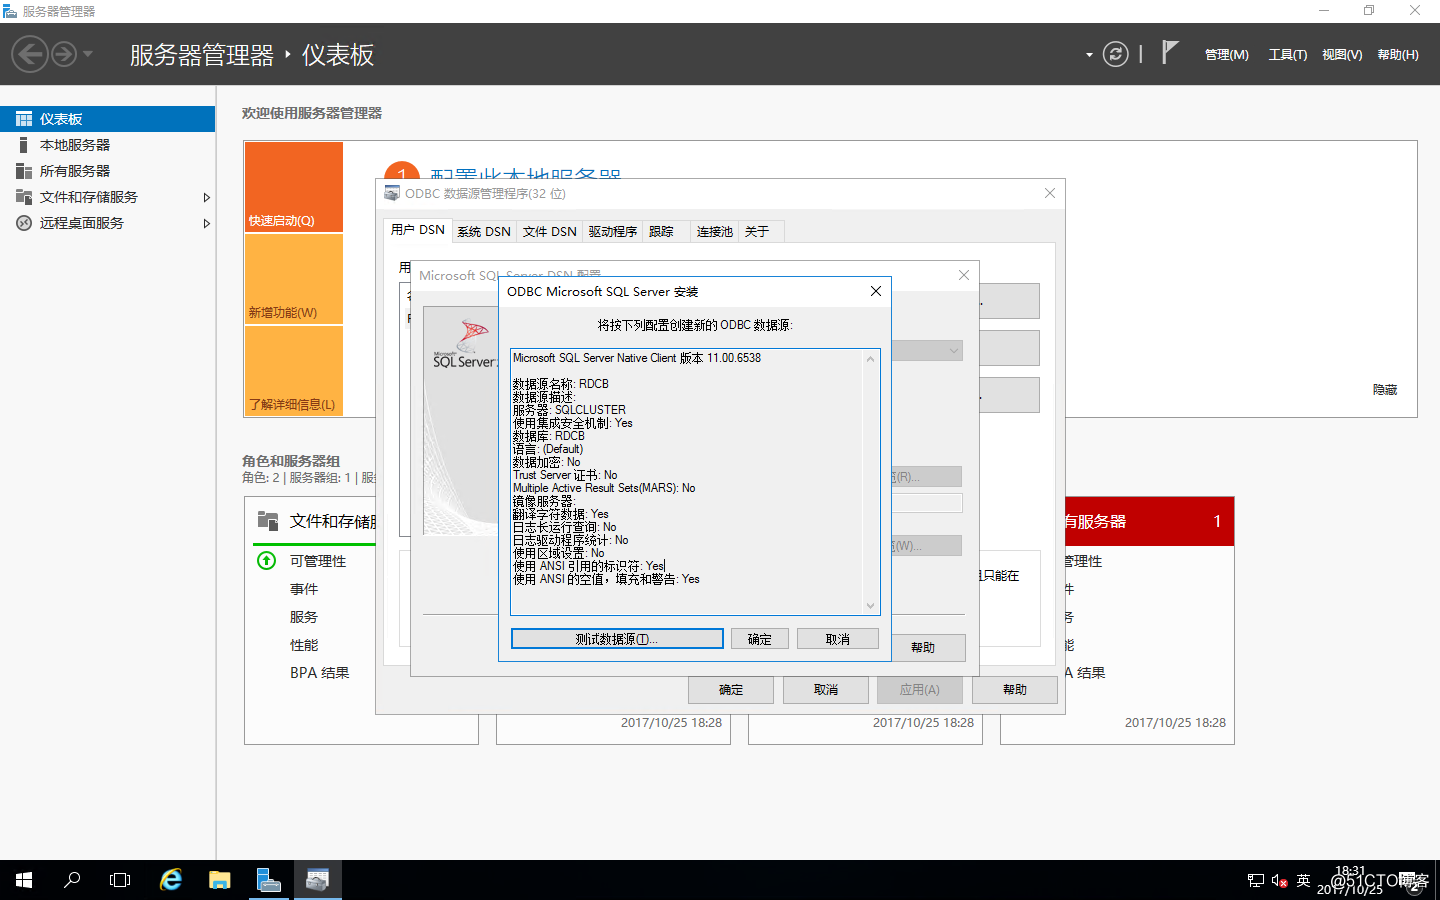Screen dimensions: 1440x900
Task: Click 可管理性 in 文件和存储服务 tile
Action: click(x=318, y=561)
